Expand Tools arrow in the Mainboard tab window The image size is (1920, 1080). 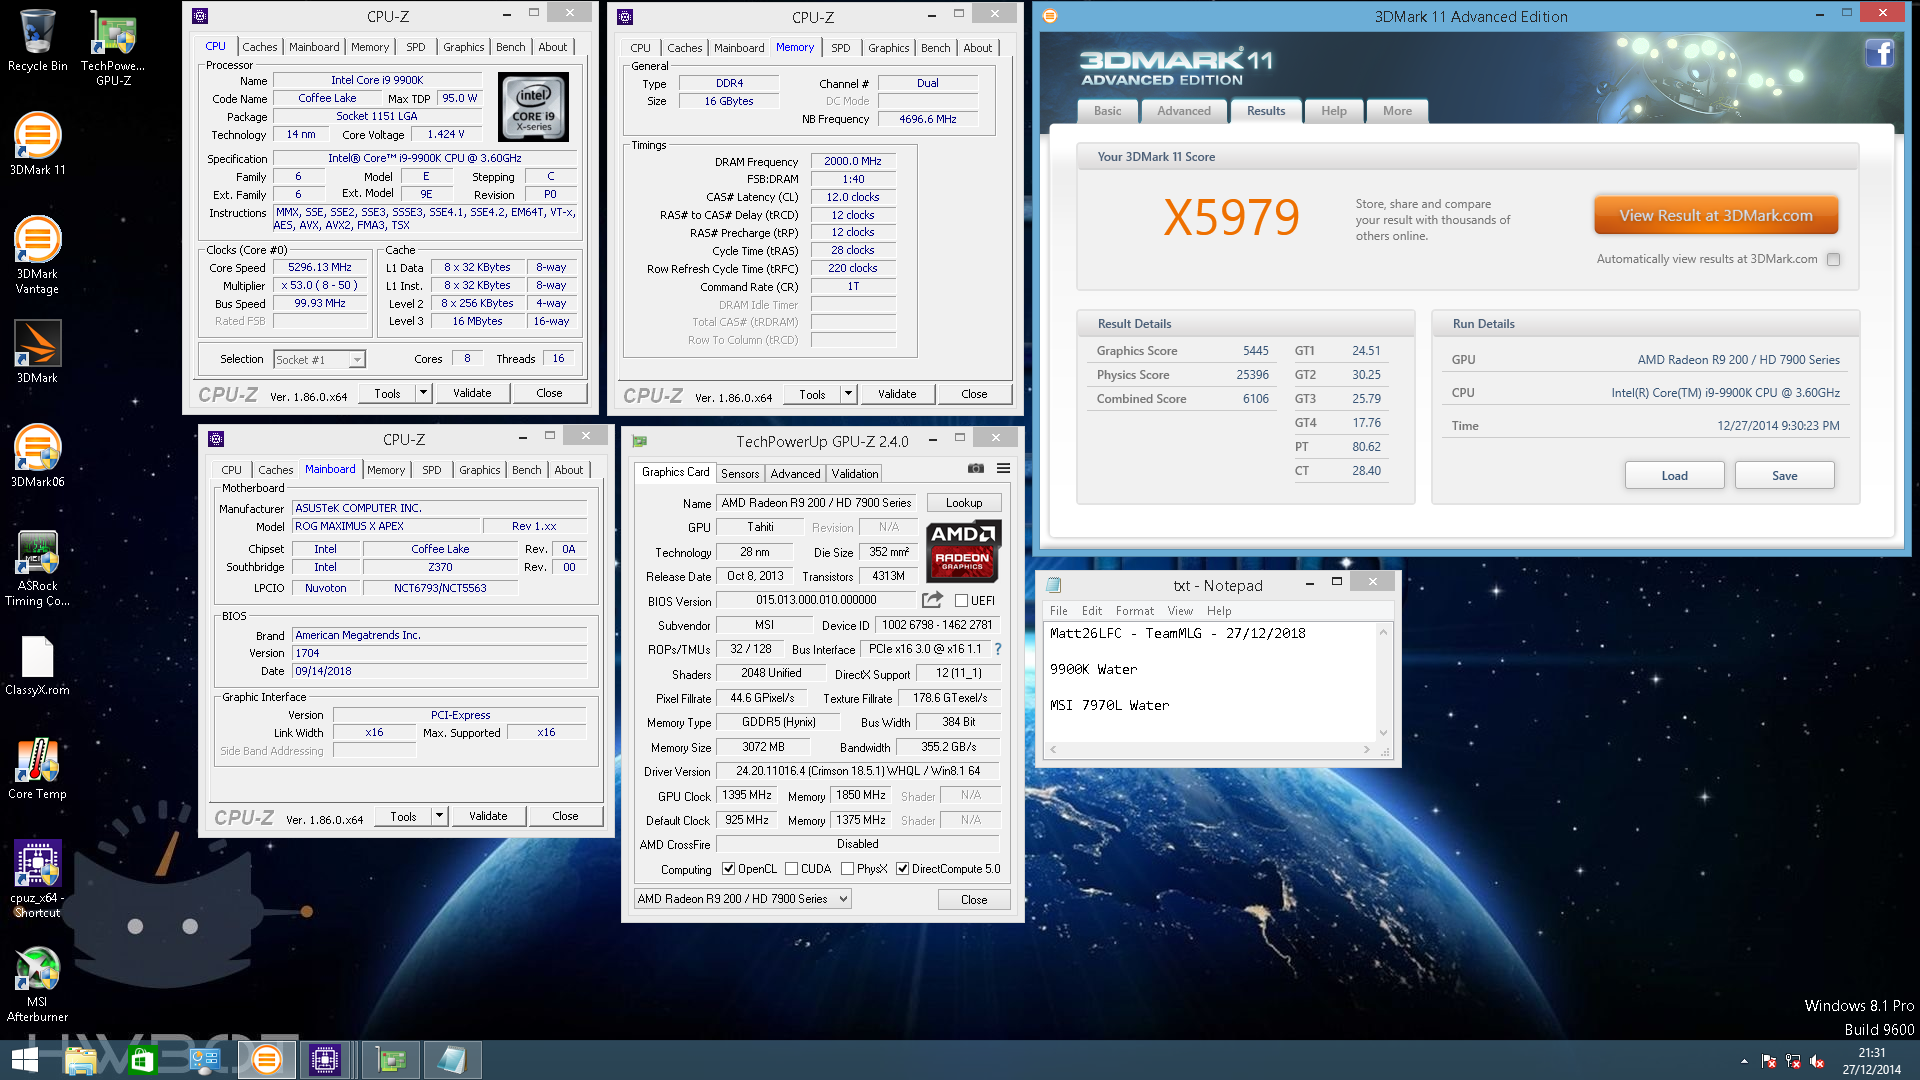[440, 816]
